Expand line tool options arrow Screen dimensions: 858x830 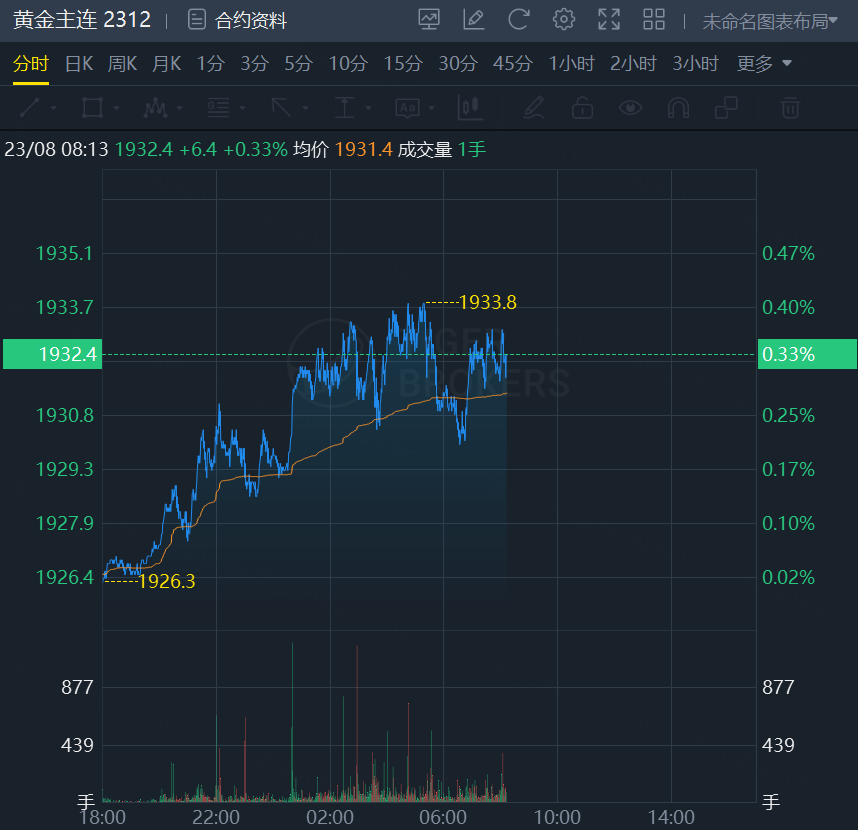coord(54,108)
